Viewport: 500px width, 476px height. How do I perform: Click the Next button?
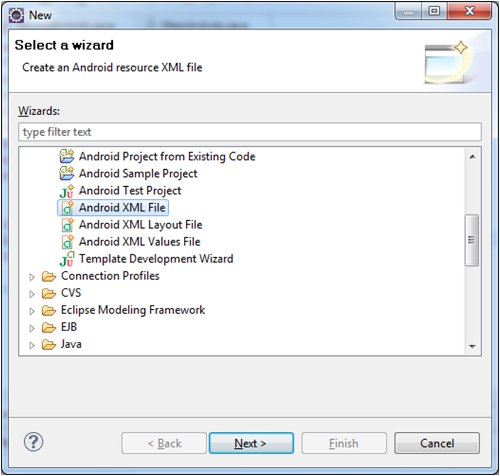251,443
